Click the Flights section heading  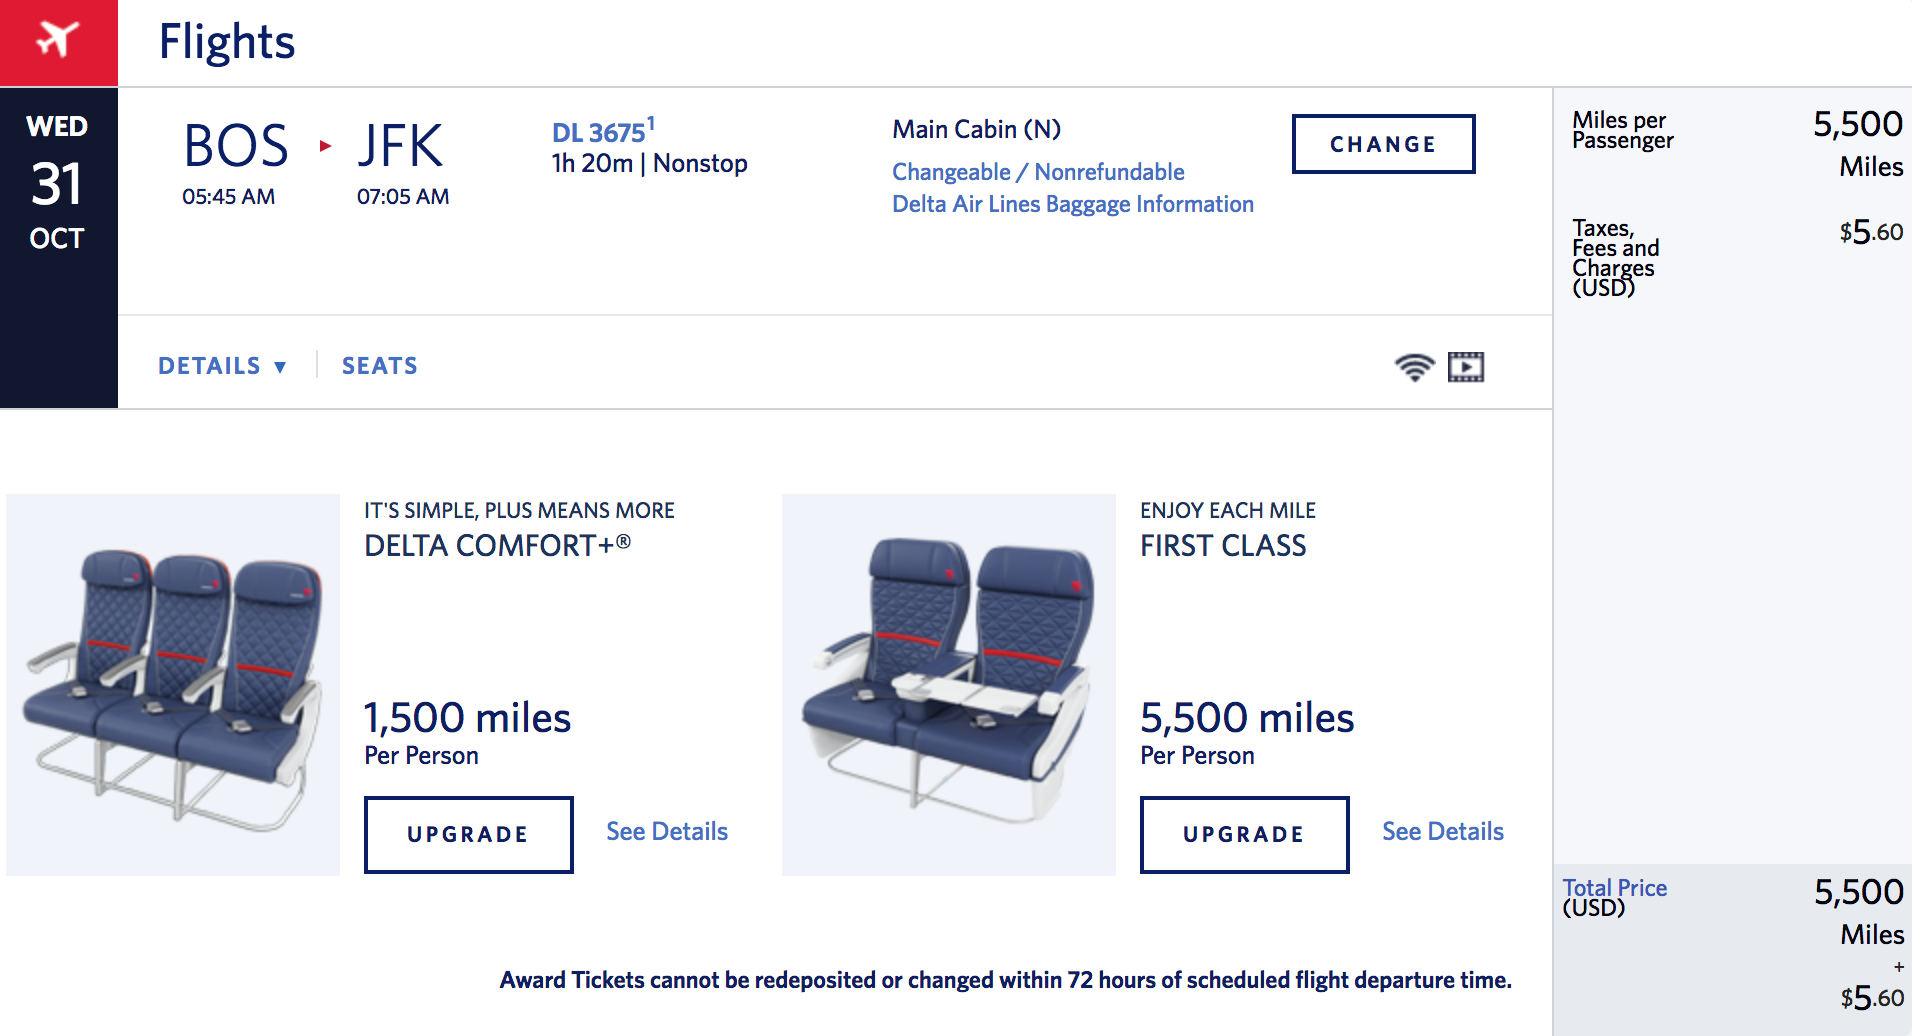coord(227,42)
